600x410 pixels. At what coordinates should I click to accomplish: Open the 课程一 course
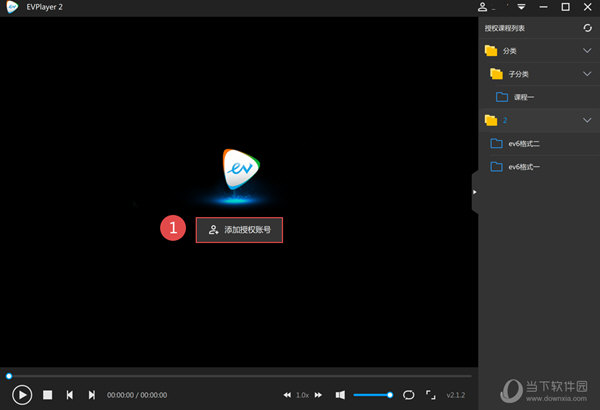click(x=539, y=97)
